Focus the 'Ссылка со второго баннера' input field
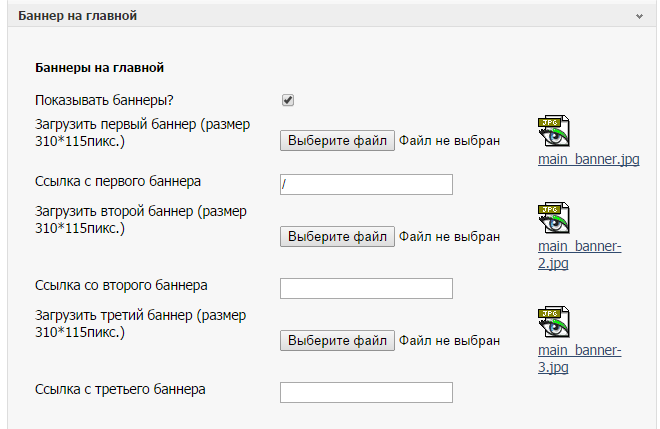Screen dimensions: 660x429 tap(366, 288)
